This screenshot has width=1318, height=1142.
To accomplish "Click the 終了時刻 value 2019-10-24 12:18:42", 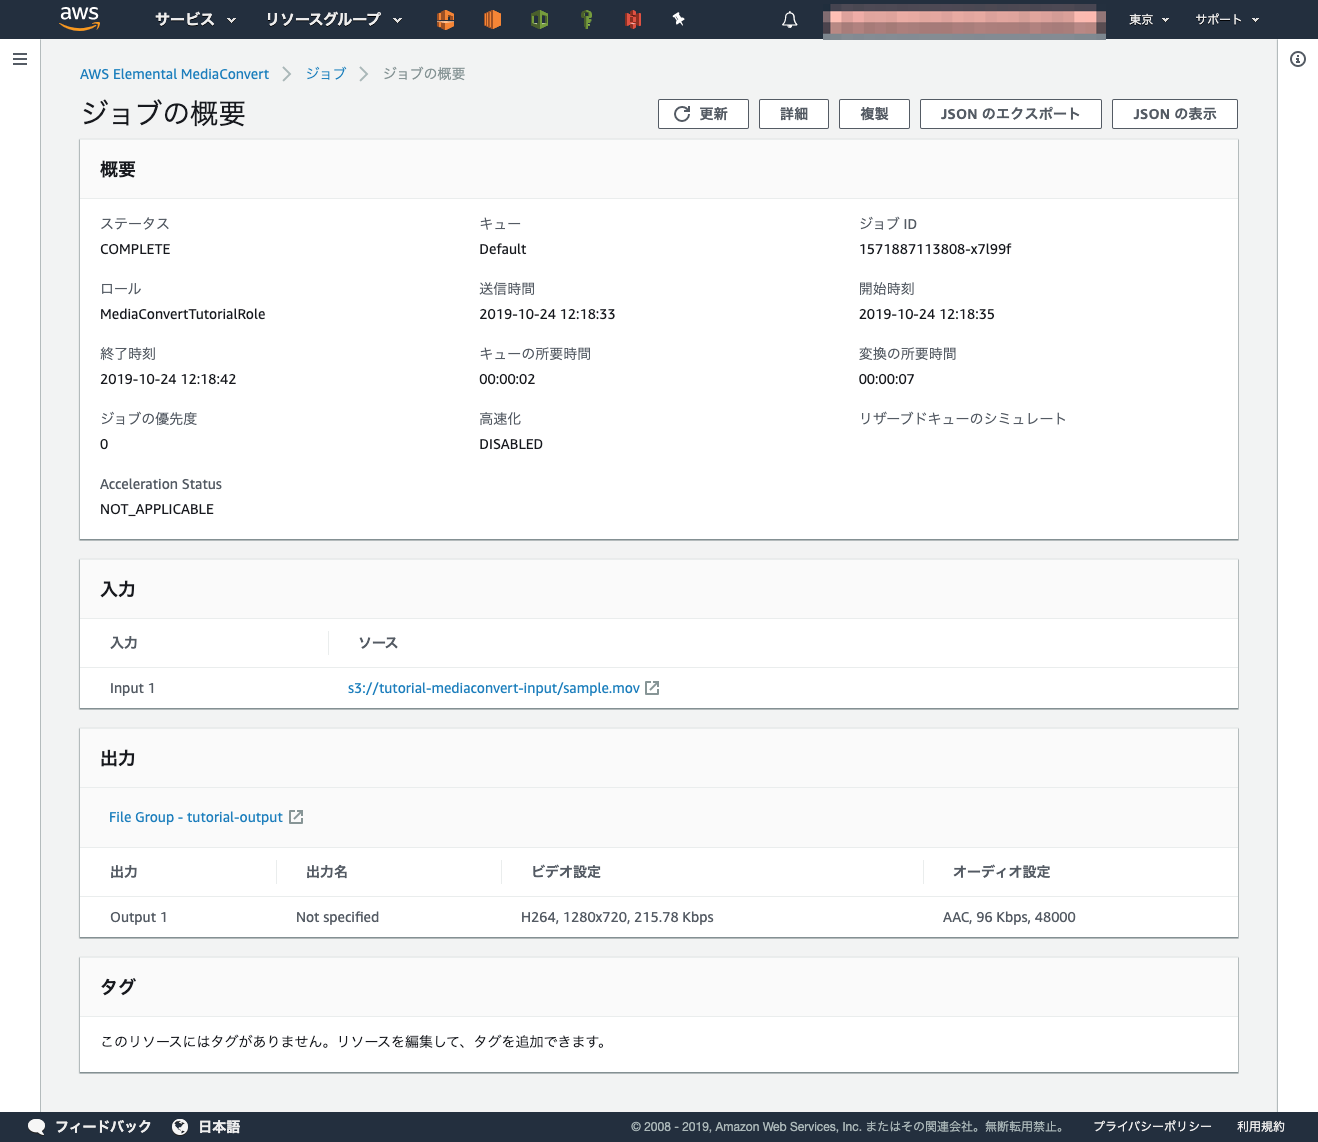I will [168, 379].
